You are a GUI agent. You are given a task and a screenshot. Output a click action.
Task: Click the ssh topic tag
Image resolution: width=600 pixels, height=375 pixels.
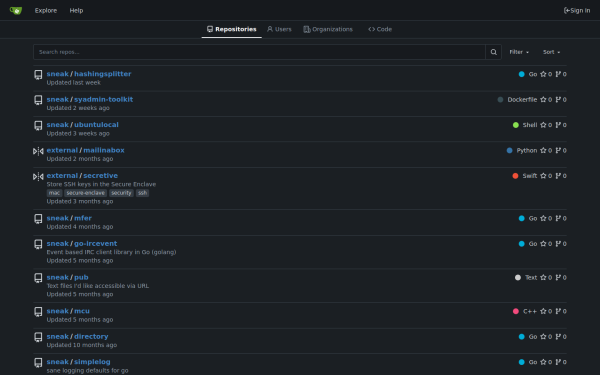click(x=142, y=193)
